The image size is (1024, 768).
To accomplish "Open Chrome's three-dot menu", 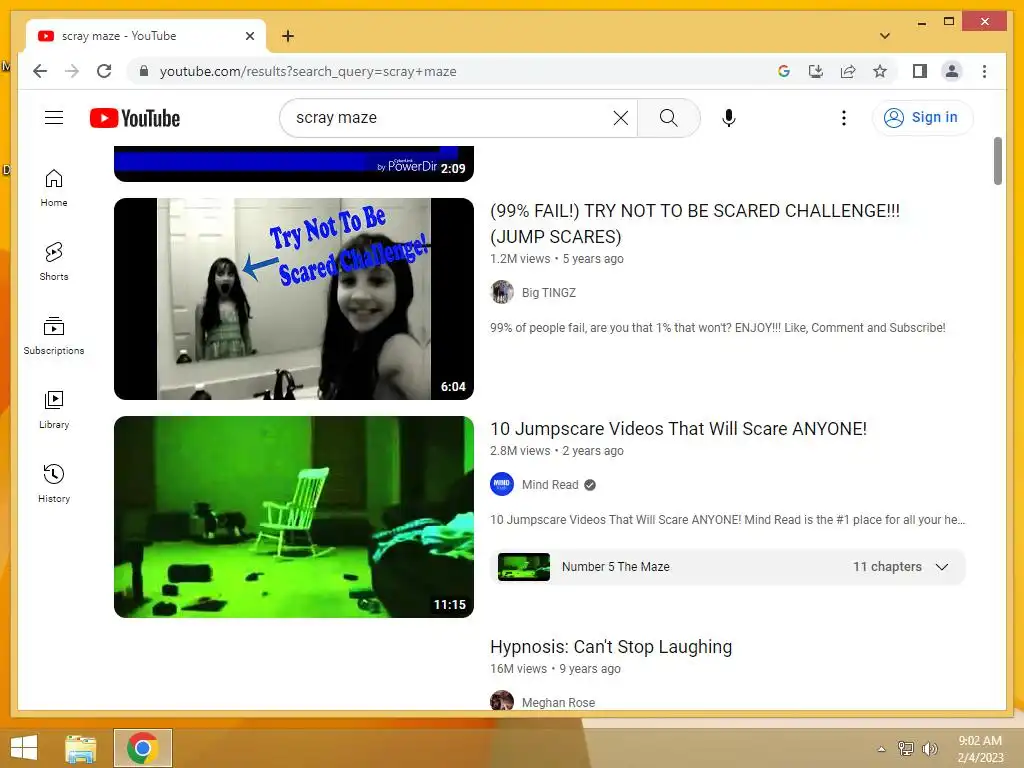I will 984,71.
